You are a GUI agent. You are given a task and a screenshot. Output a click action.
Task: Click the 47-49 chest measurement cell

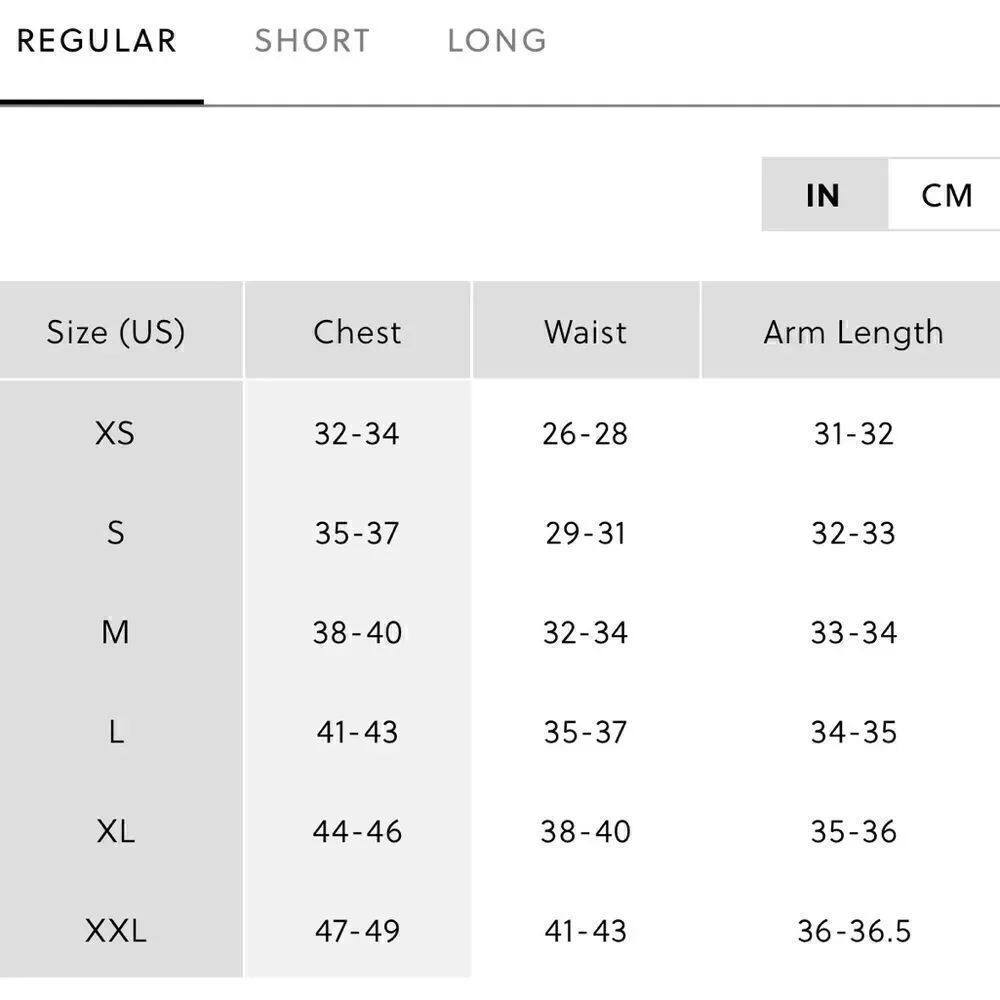point(357,931)
